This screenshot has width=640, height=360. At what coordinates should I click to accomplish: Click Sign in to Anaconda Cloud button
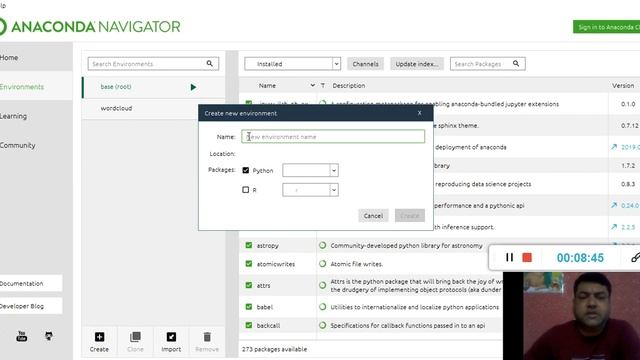[x=607, y=27]
